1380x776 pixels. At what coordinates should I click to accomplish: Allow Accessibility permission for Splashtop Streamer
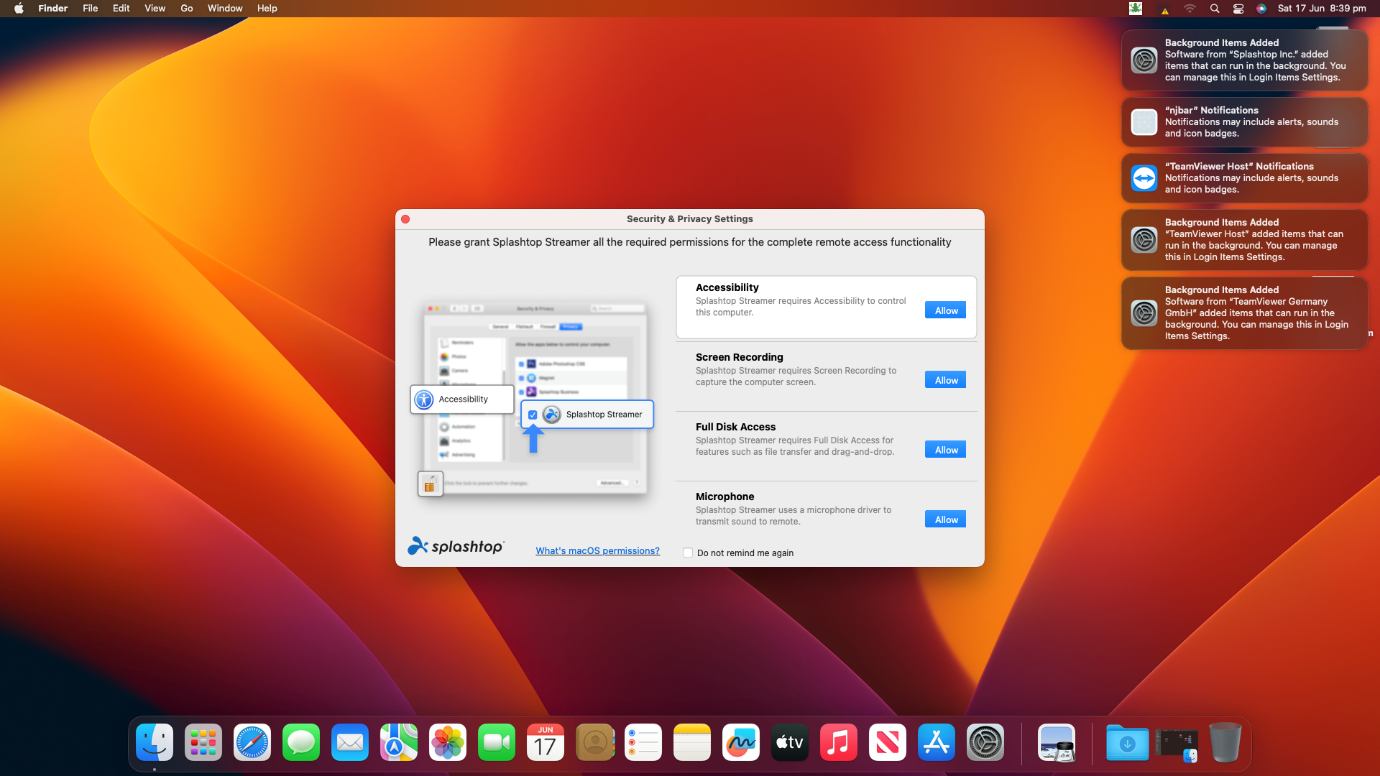(946, 310)
